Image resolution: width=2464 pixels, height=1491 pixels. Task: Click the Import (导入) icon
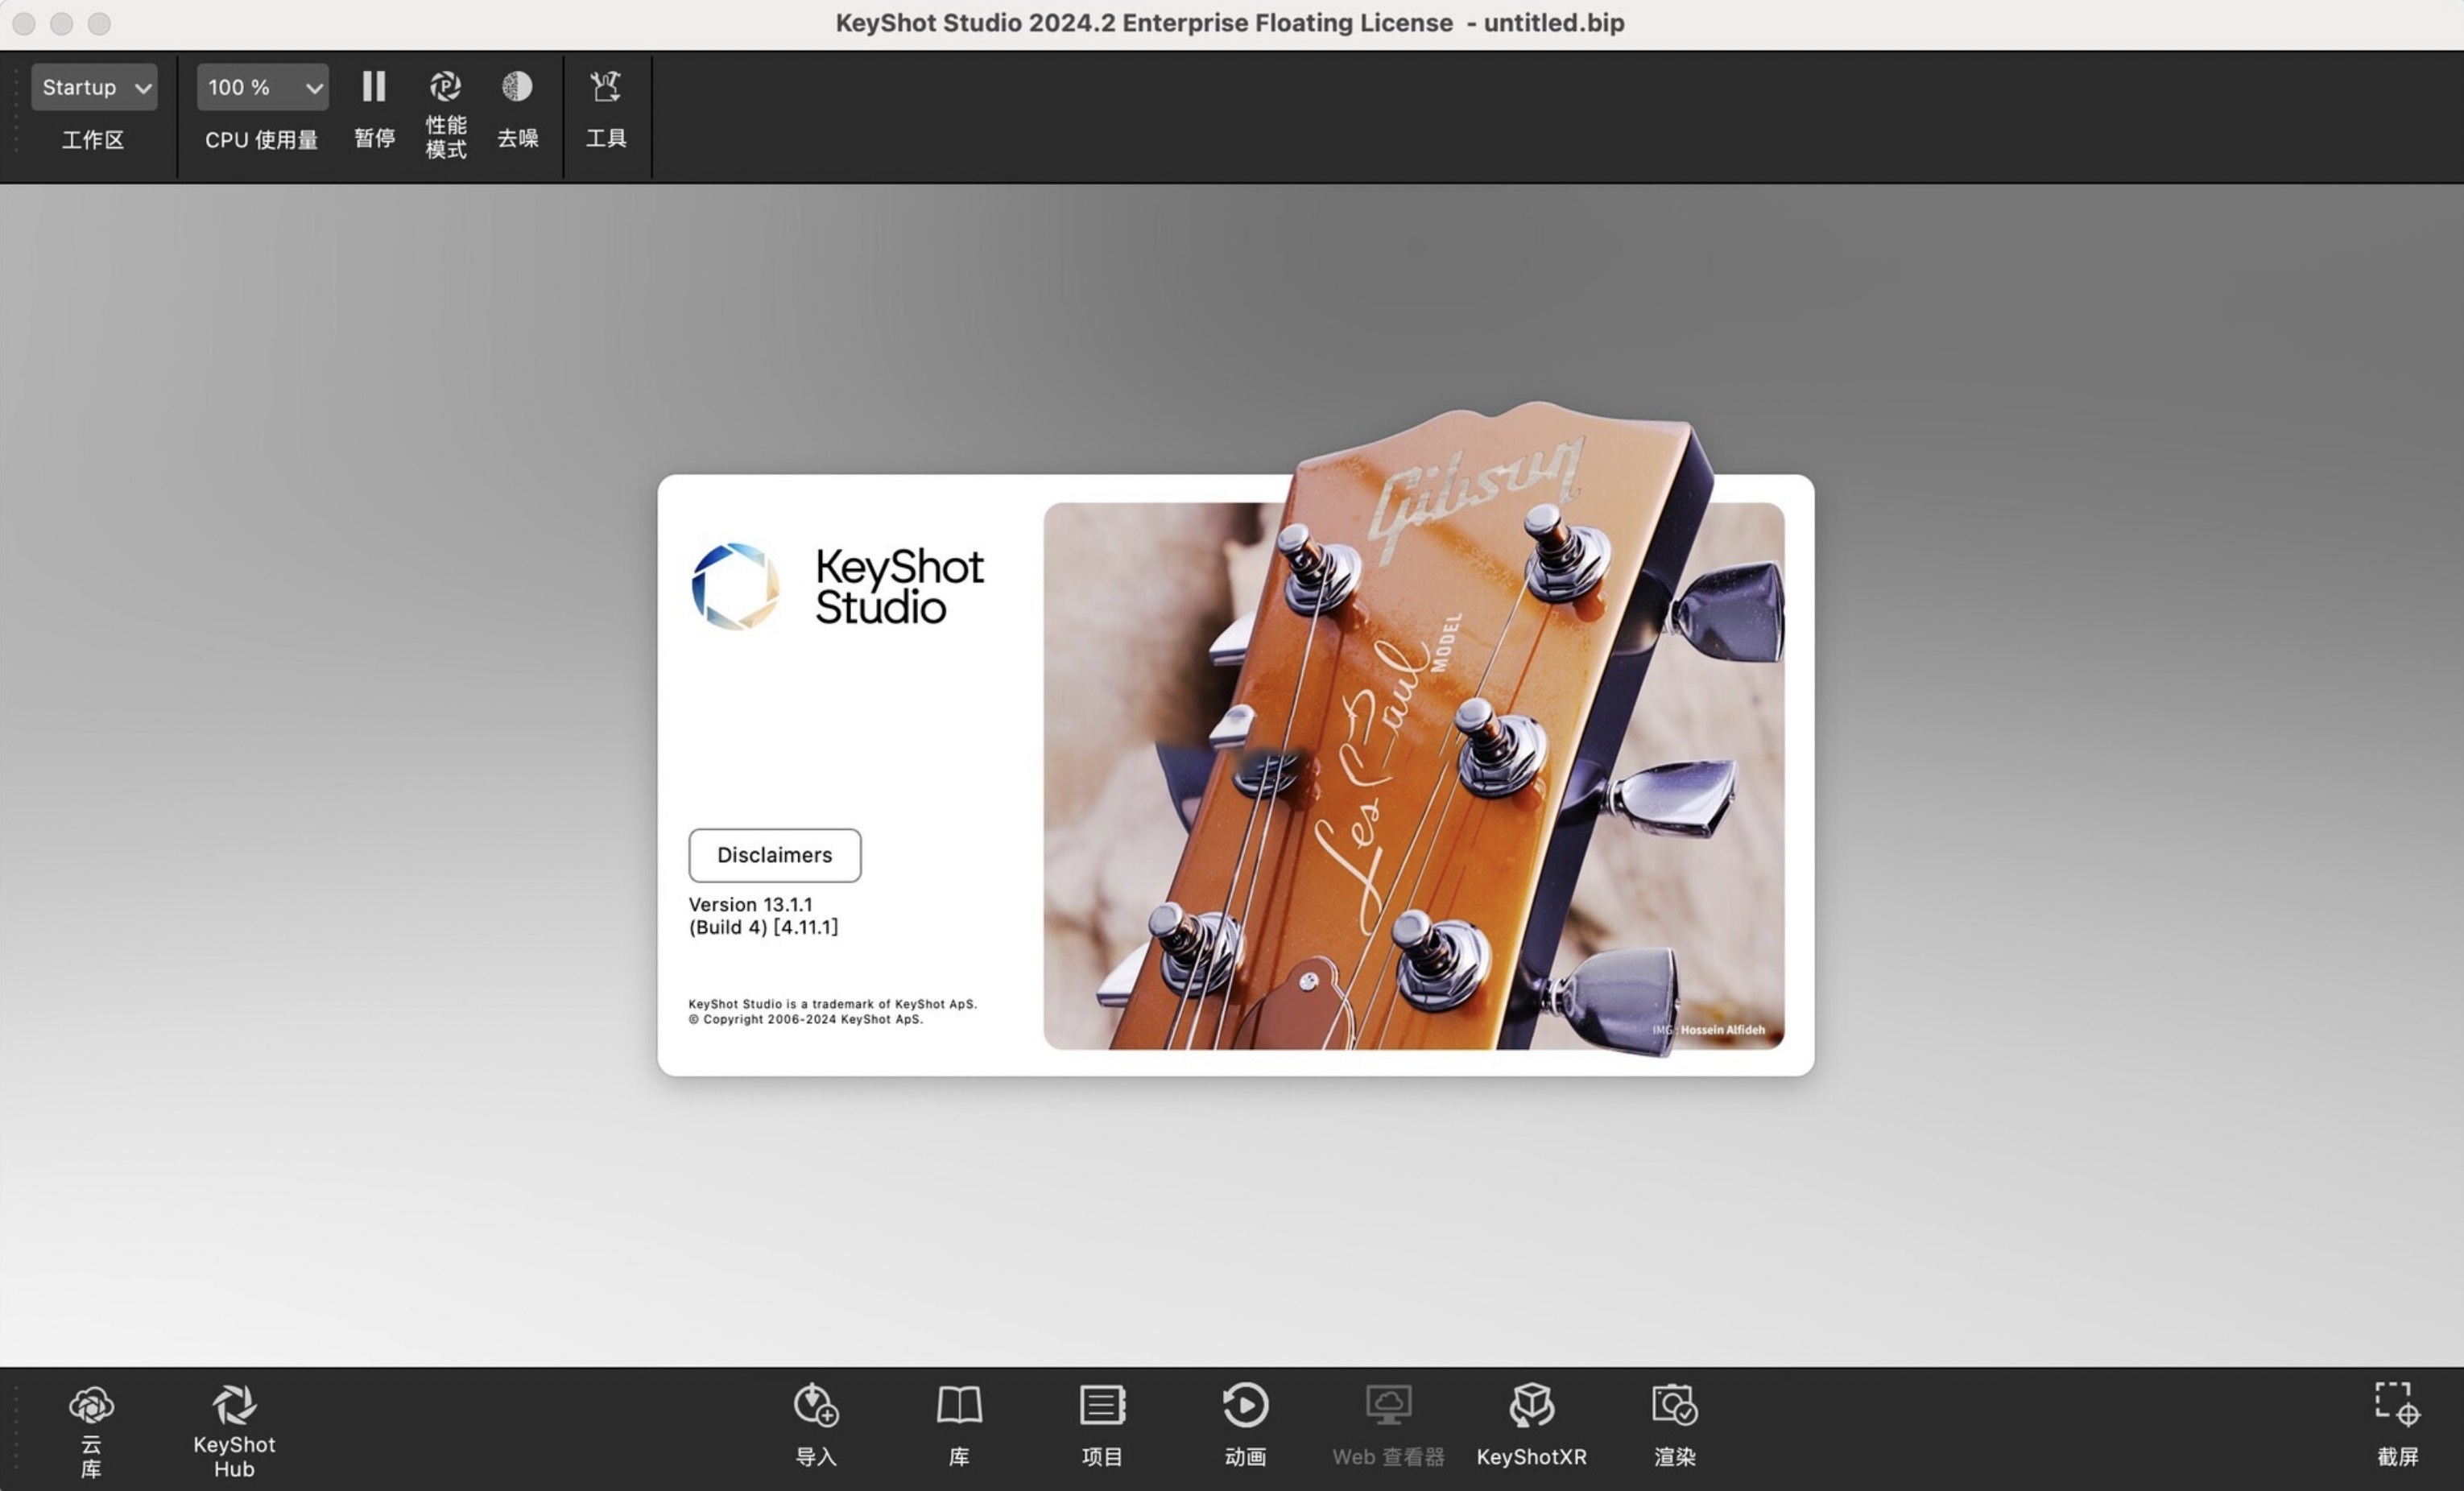point(815,1406)
